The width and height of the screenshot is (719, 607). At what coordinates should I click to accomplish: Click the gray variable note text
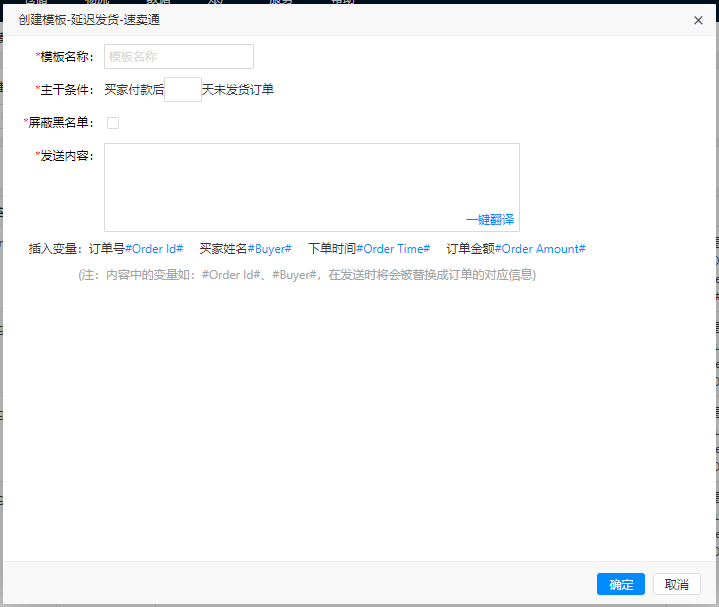tap(307, 275)
